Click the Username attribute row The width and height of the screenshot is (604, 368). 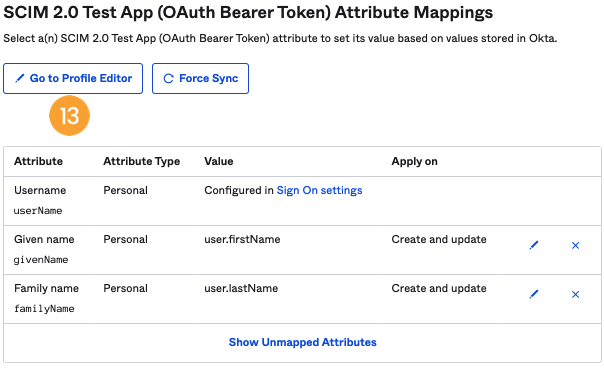click(302, 201)
